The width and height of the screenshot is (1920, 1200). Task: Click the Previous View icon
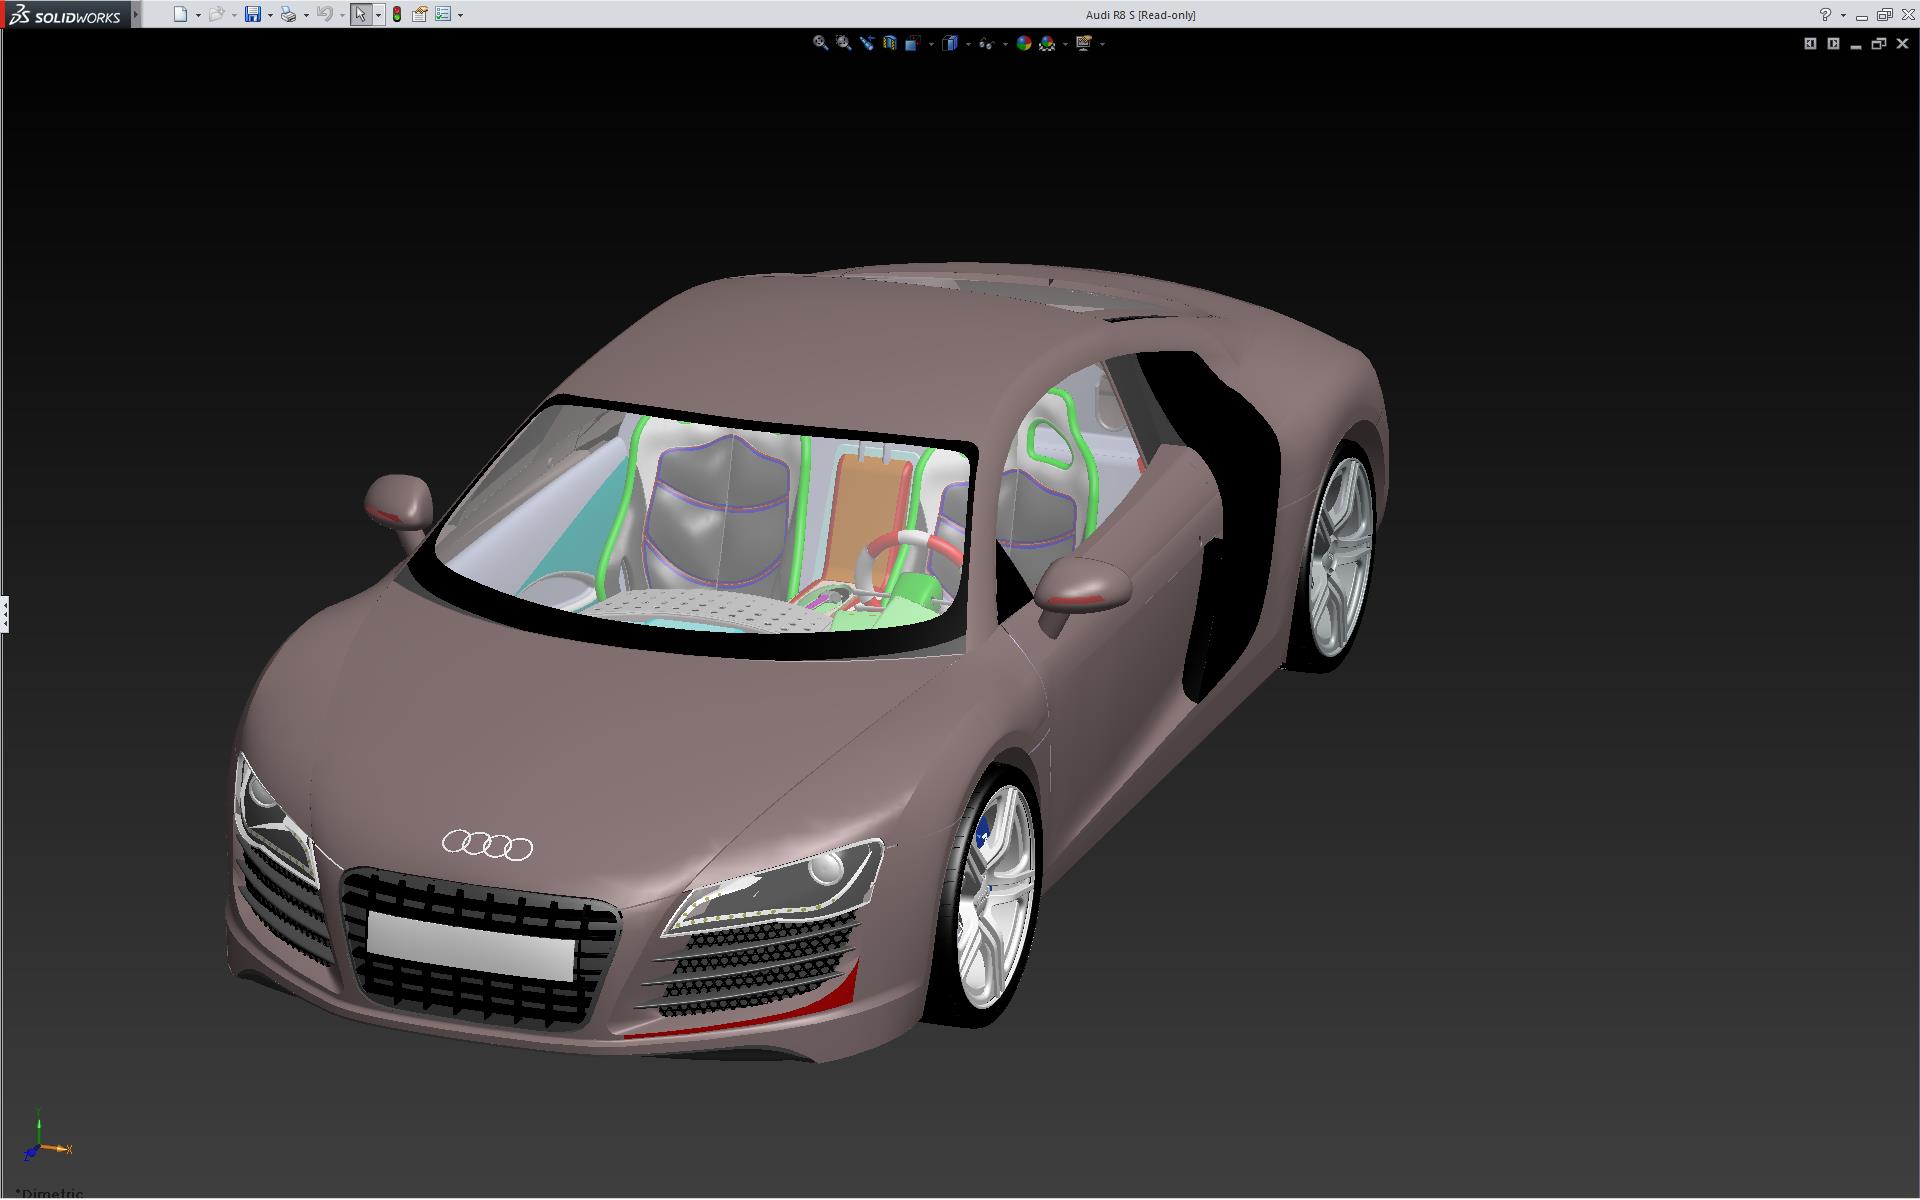coord(866,43)
